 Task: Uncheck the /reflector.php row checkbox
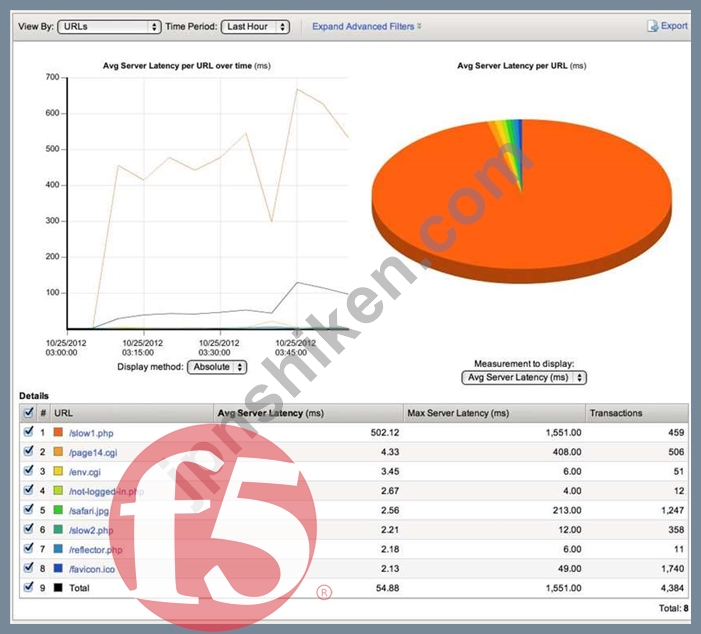pyautogui.click(x=28, y=548)
